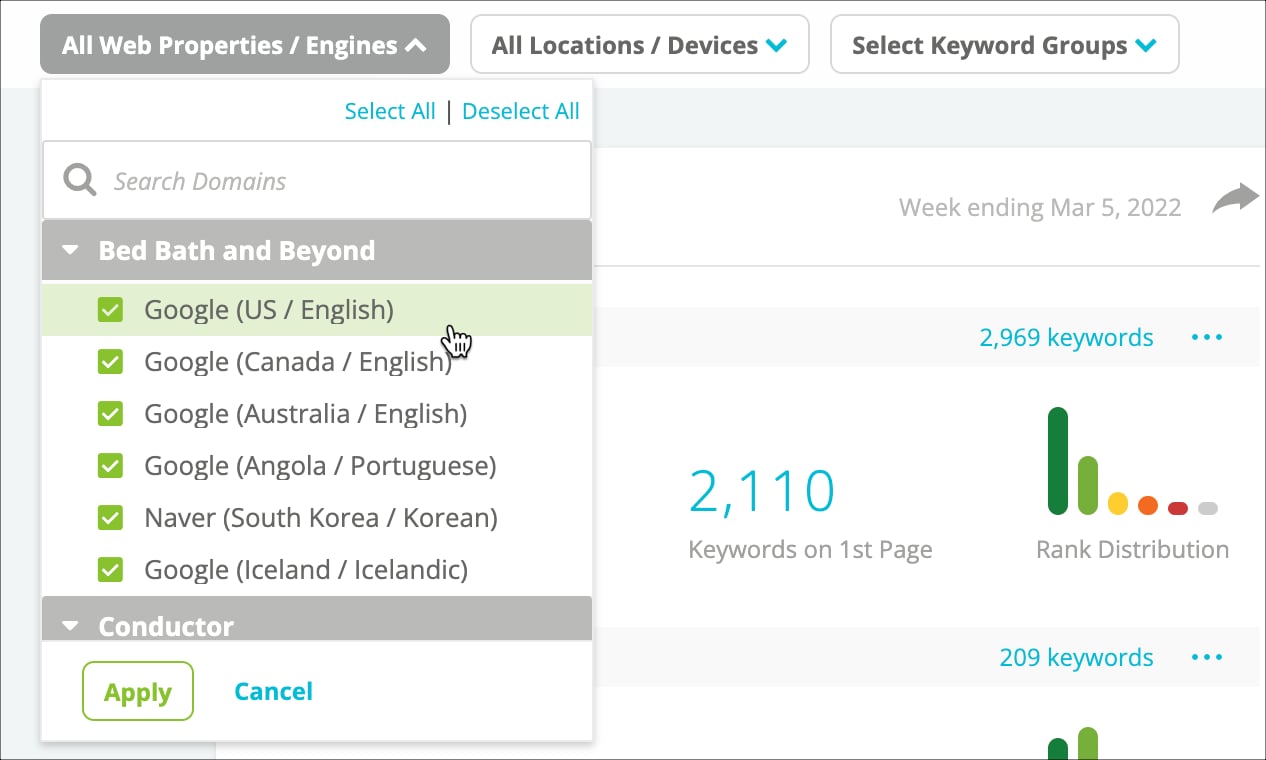The width and height of the screenshot is (1266, 760).
Task: Collapse the Bed Bath and Beyond group triangle
Action: click(x=70, y=251)
